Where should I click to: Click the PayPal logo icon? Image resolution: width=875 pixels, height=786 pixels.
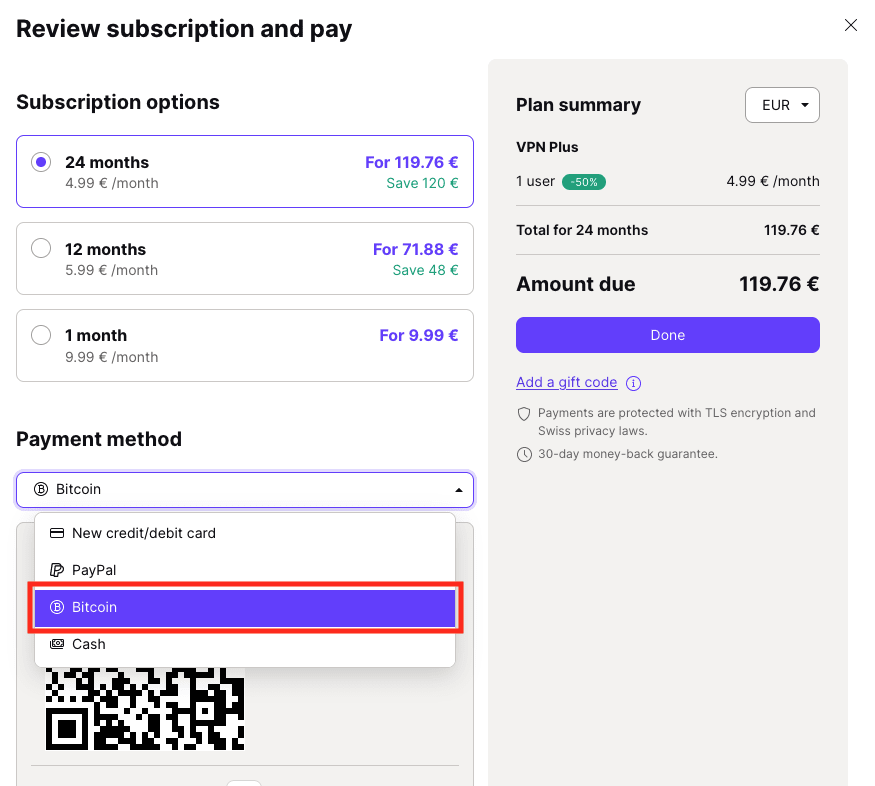pos(57,570)
